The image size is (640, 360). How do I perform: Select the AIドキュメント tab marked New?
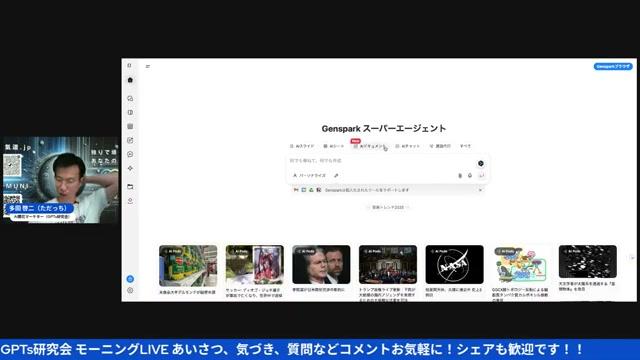coord(369,146)
